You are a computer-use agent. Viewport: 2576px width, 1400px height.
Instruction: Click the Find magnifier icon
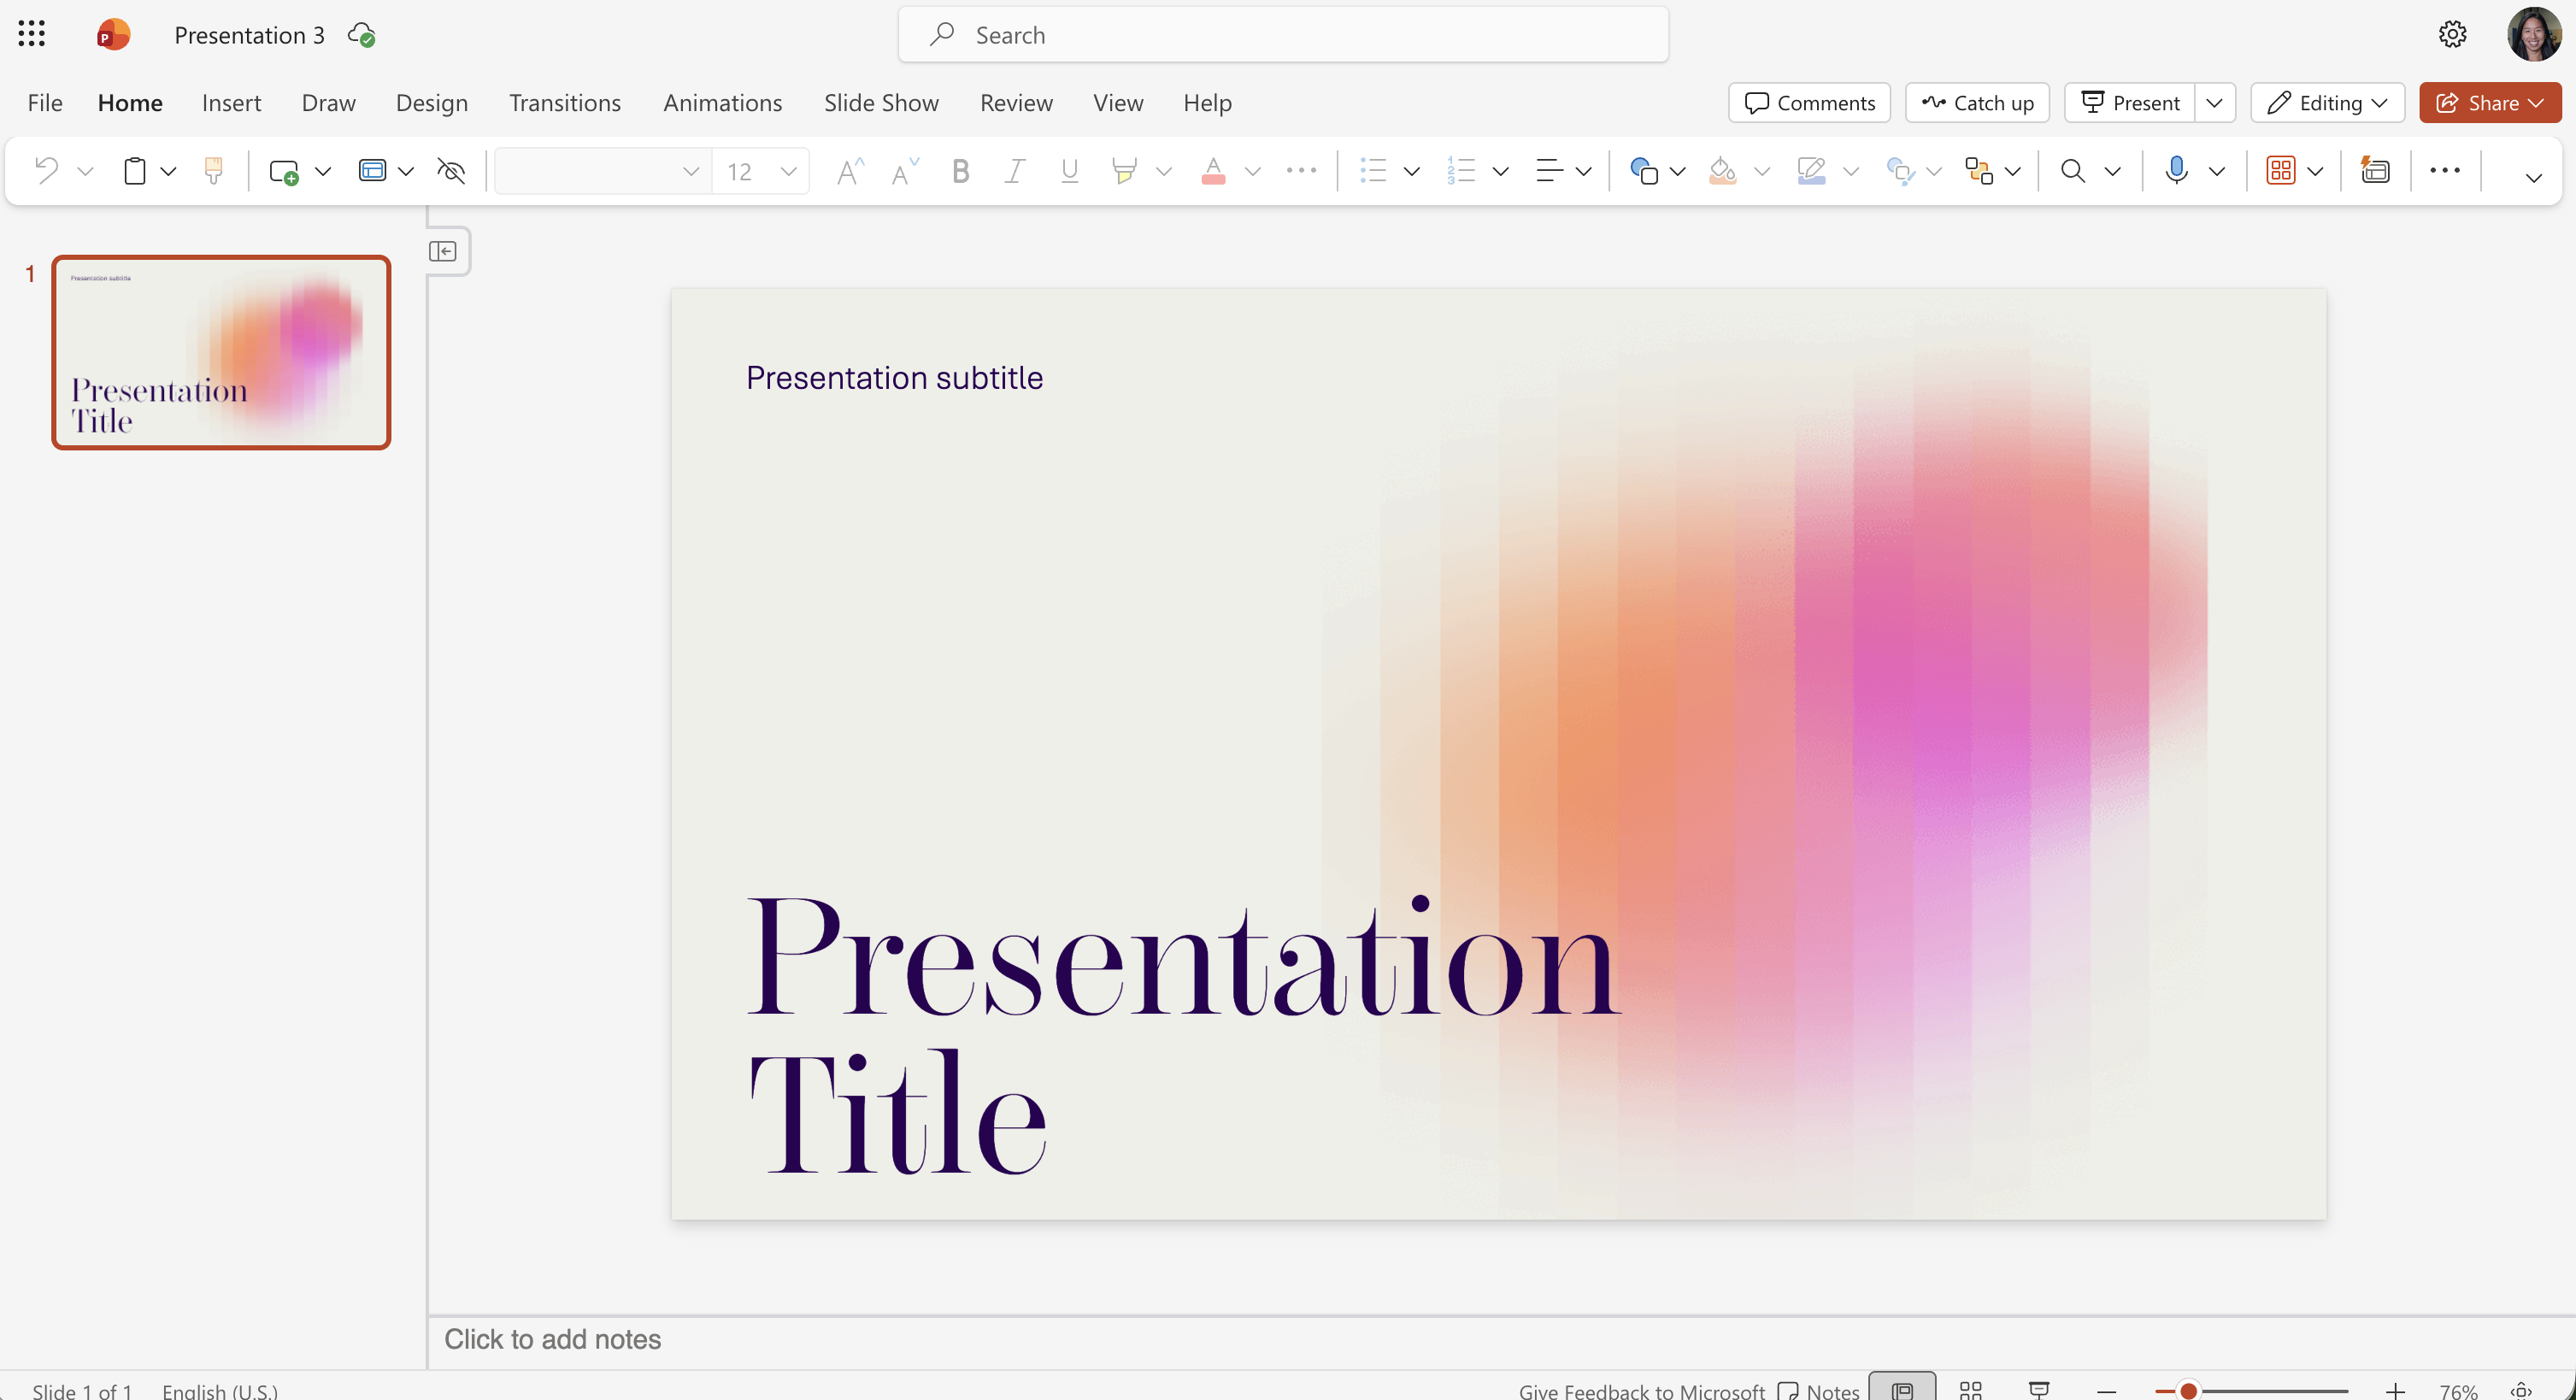(x=2073, y=171)
